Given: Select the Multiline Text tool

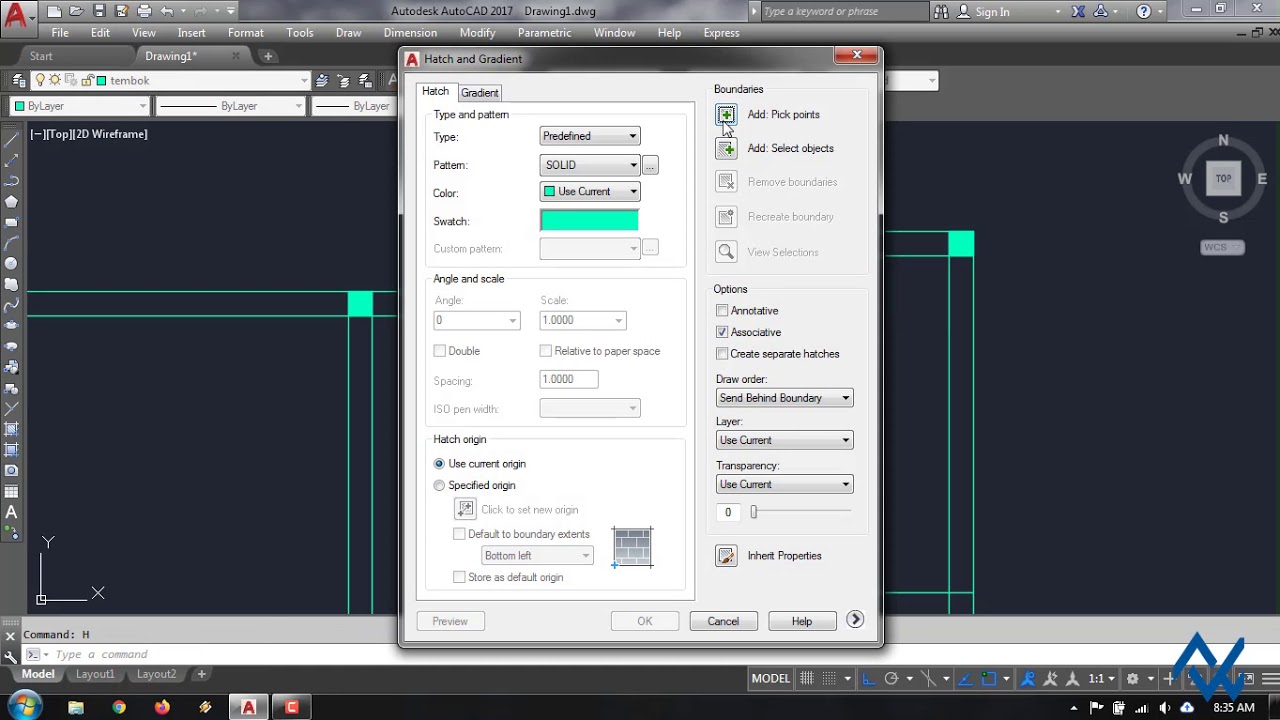Looking at the screenshot, I should click(x=12, y=512).
